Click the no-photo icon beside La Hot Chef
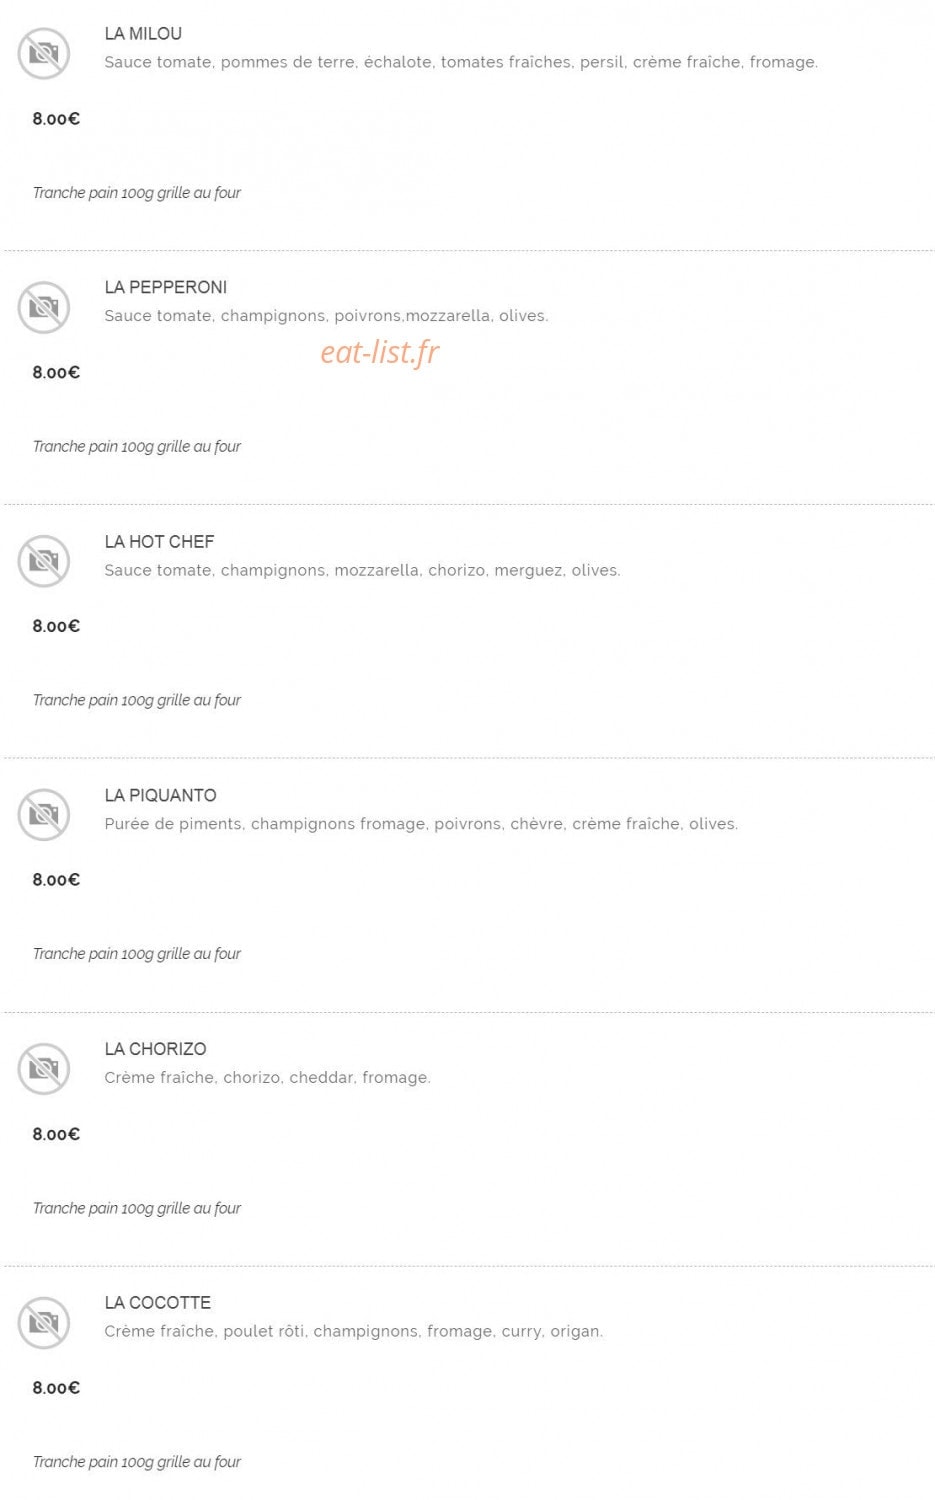This screenshot has height=1500, width=935. click(44, 561)
